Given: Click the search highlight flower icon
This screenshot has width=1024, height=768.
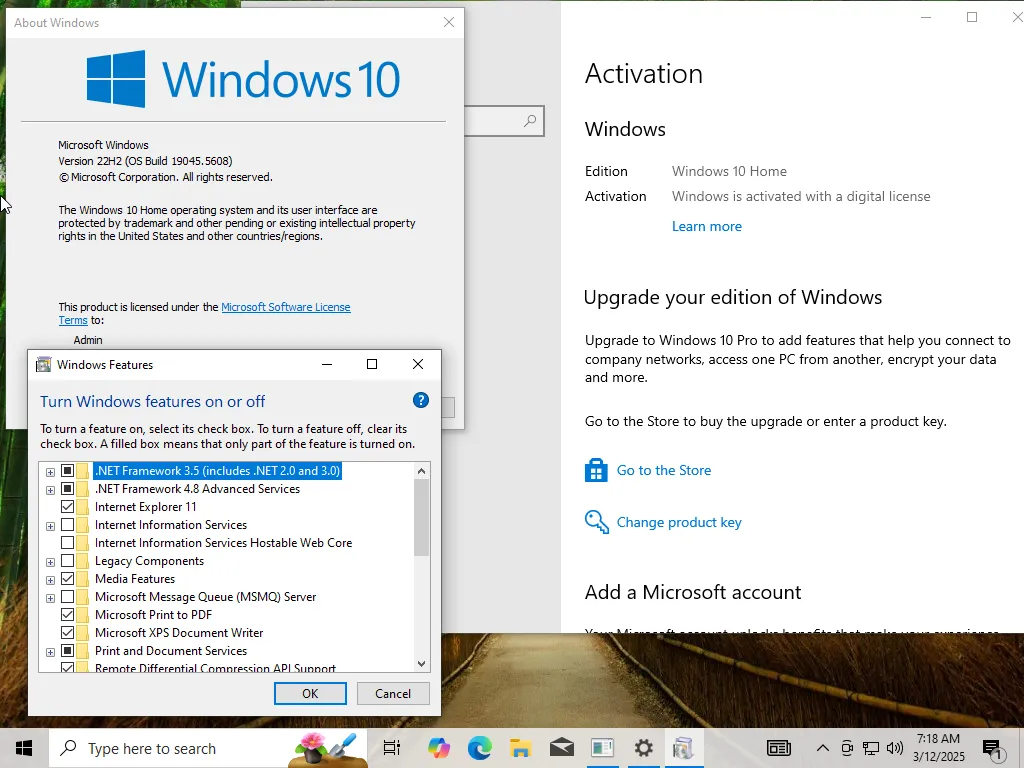Looking at the screenshot, I should tap(328, 748).
